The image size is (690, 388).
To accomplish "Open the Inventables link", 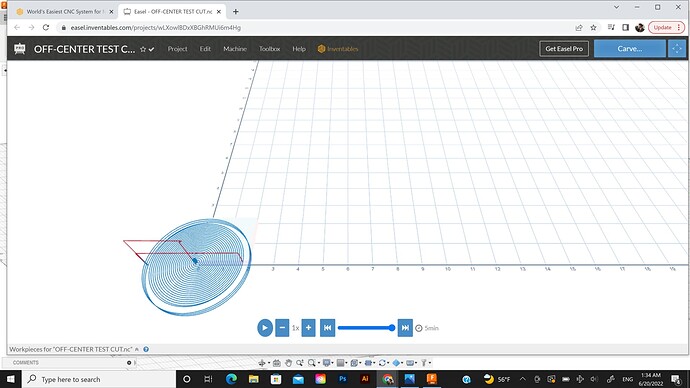I will (x=338, y=49).
